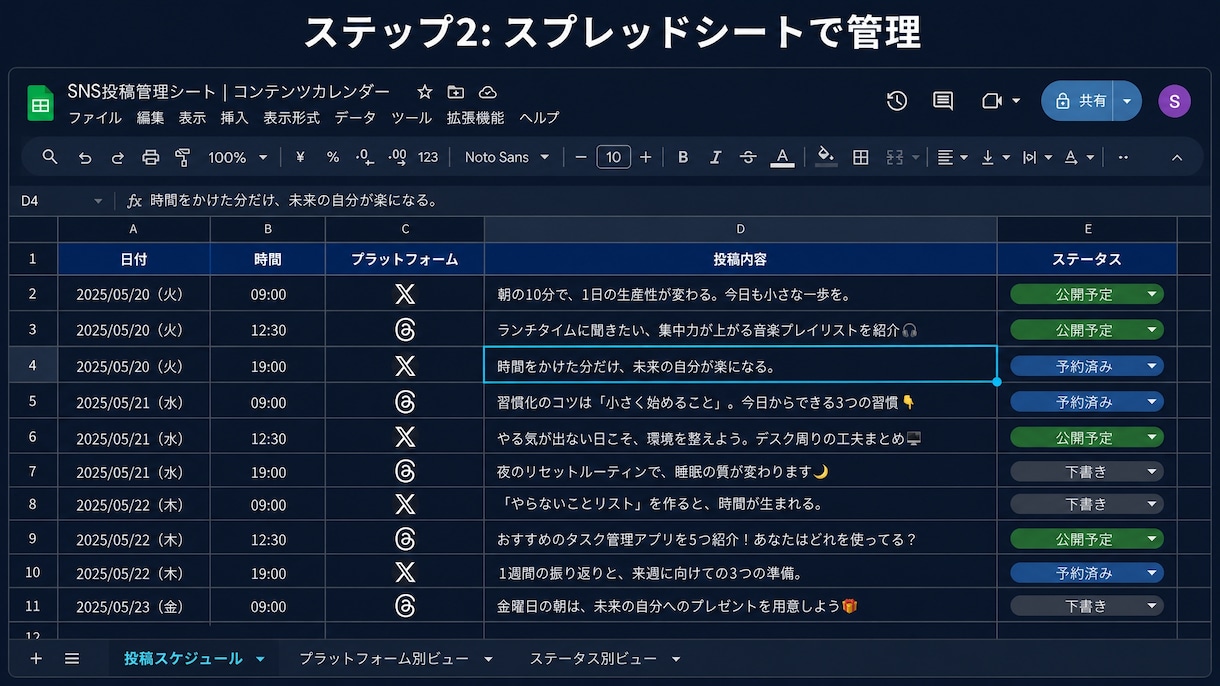Increase font size with plus button
This screenshot has width=1220, height=686.
pyautogui.click(x=646, y=157)
